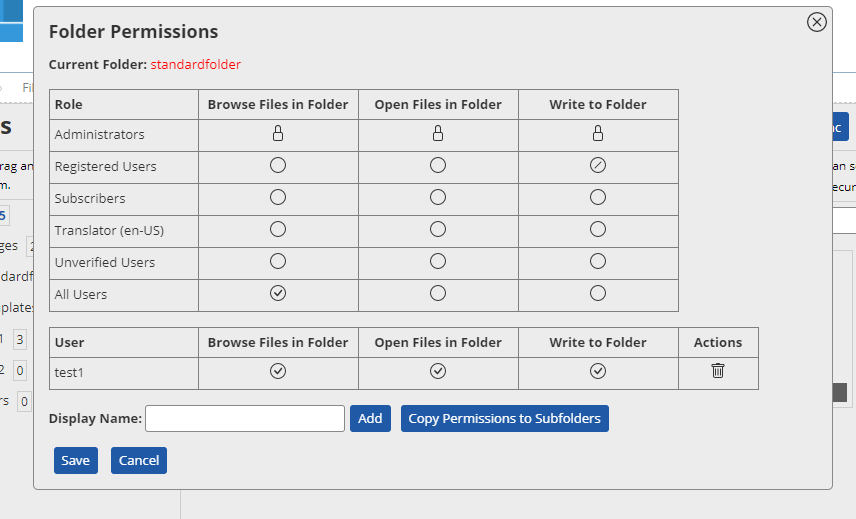
Task: Toggle test1 Write to Folder permission
Action: click(598, 371)
